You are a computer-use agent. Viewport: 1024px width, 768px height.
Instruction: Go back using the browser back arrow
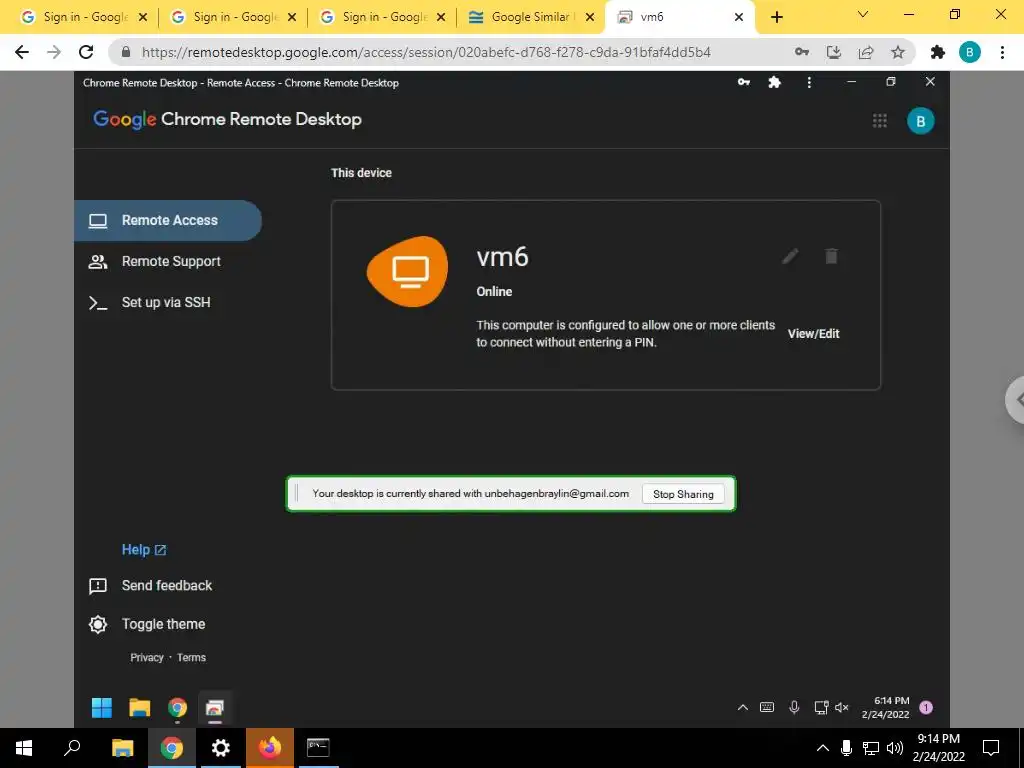click(22, 52)
